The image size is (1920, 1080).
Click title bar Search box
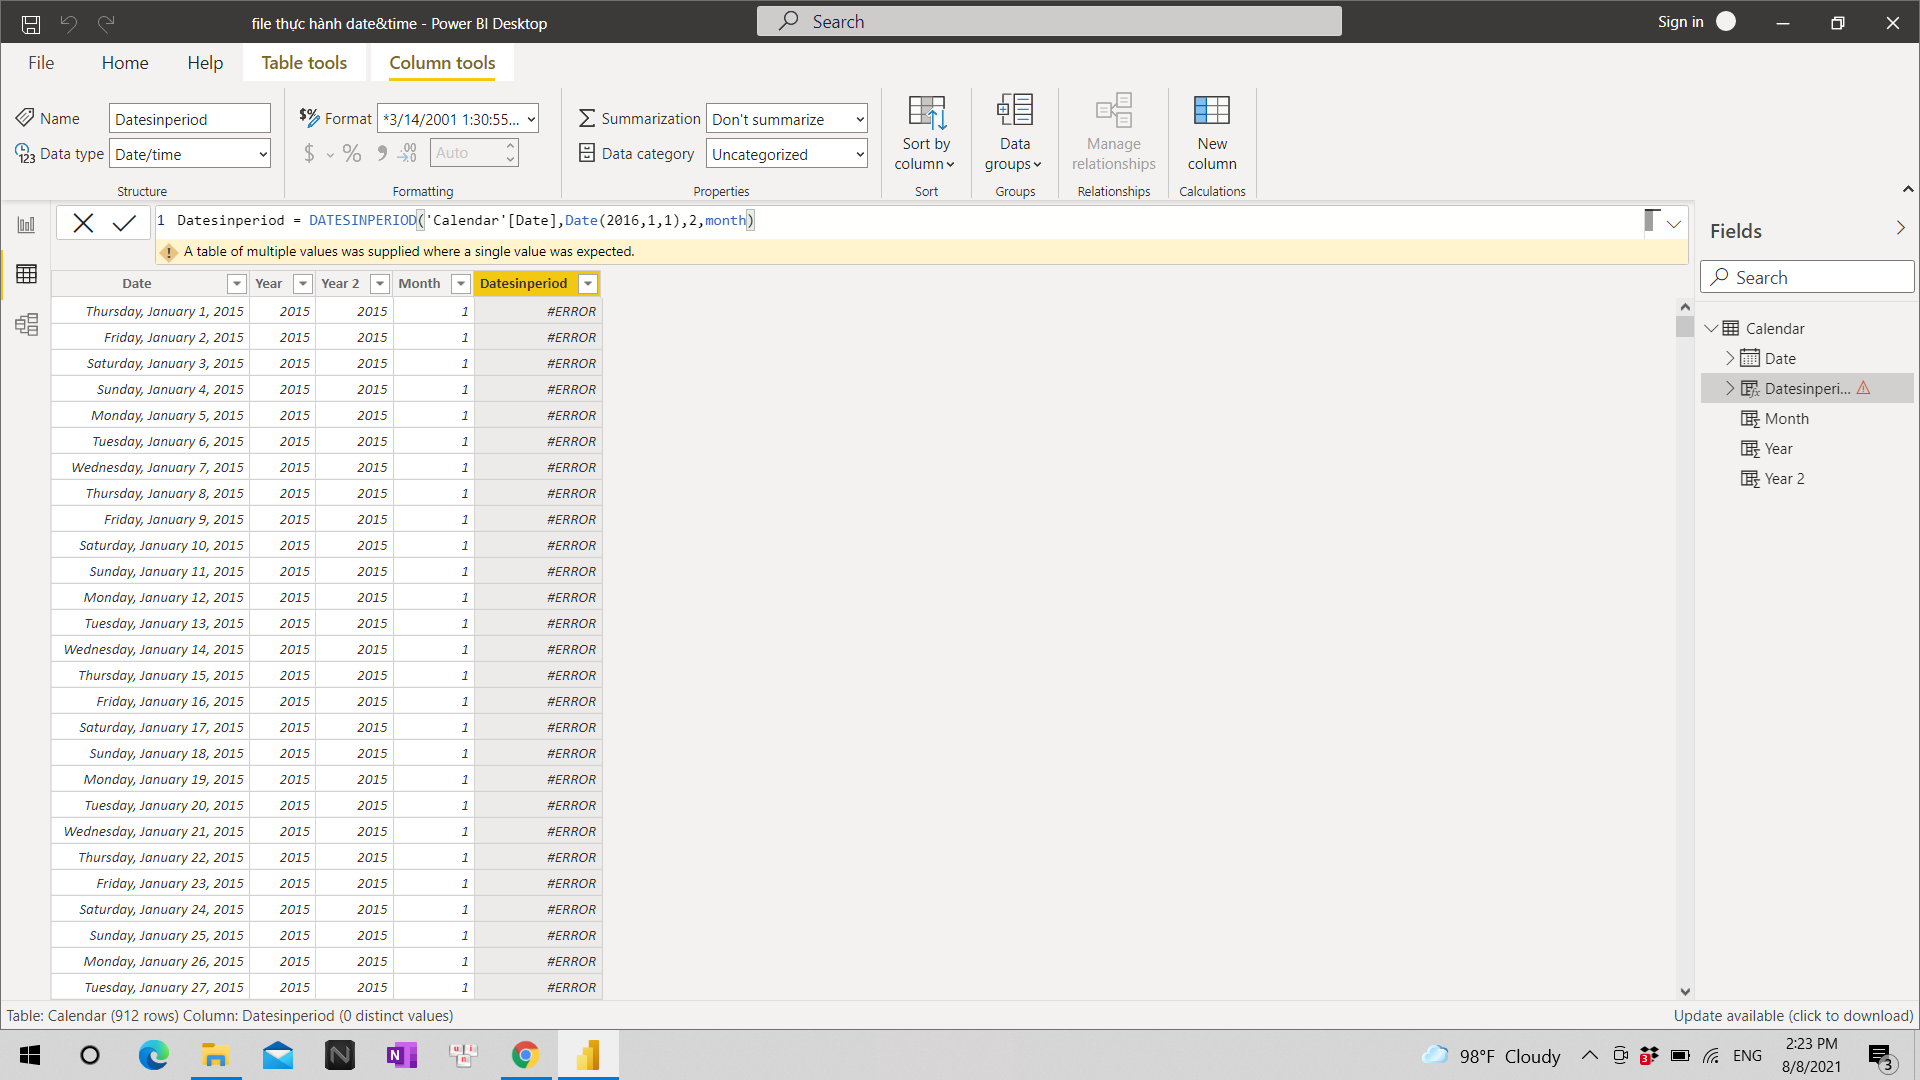coord(1049,22)
